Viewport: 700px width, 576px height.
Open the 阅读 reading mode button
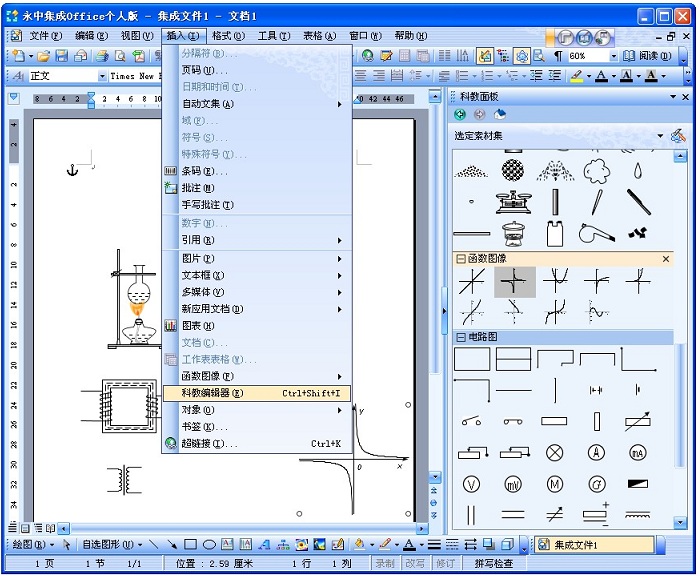(x=647, y=56)
